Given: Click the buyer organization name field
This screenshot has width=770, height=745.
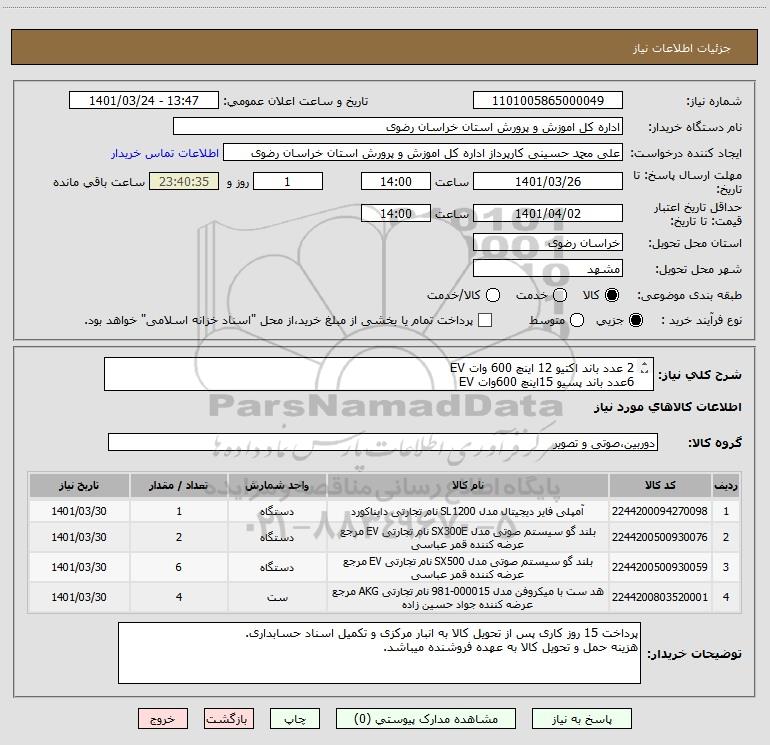Looking at the screenshot, I should coord(398,127).
